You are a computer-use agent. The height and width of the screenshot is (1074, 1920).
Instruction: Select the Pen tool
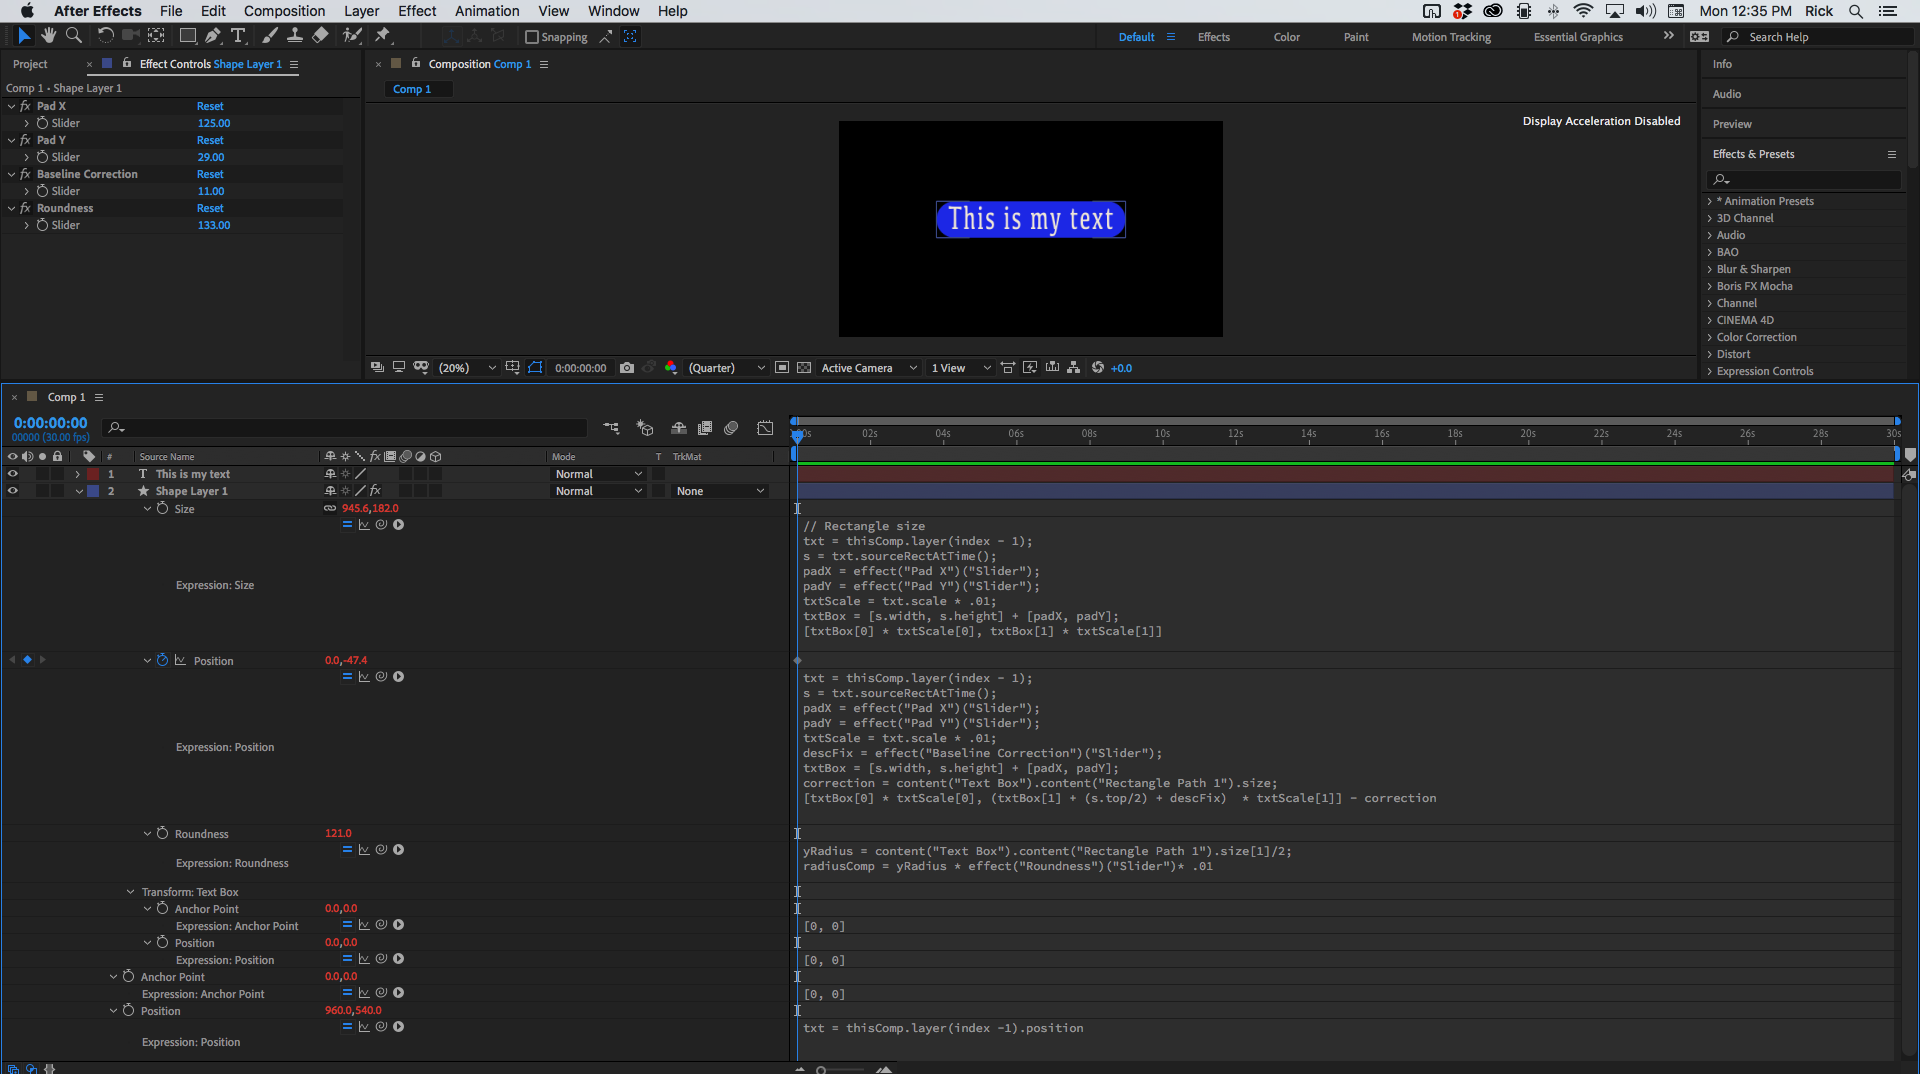(212, 36)
